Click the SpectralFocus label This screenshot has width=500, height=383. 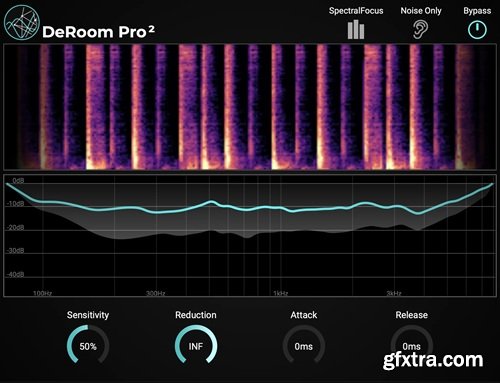tap(356, 11)
